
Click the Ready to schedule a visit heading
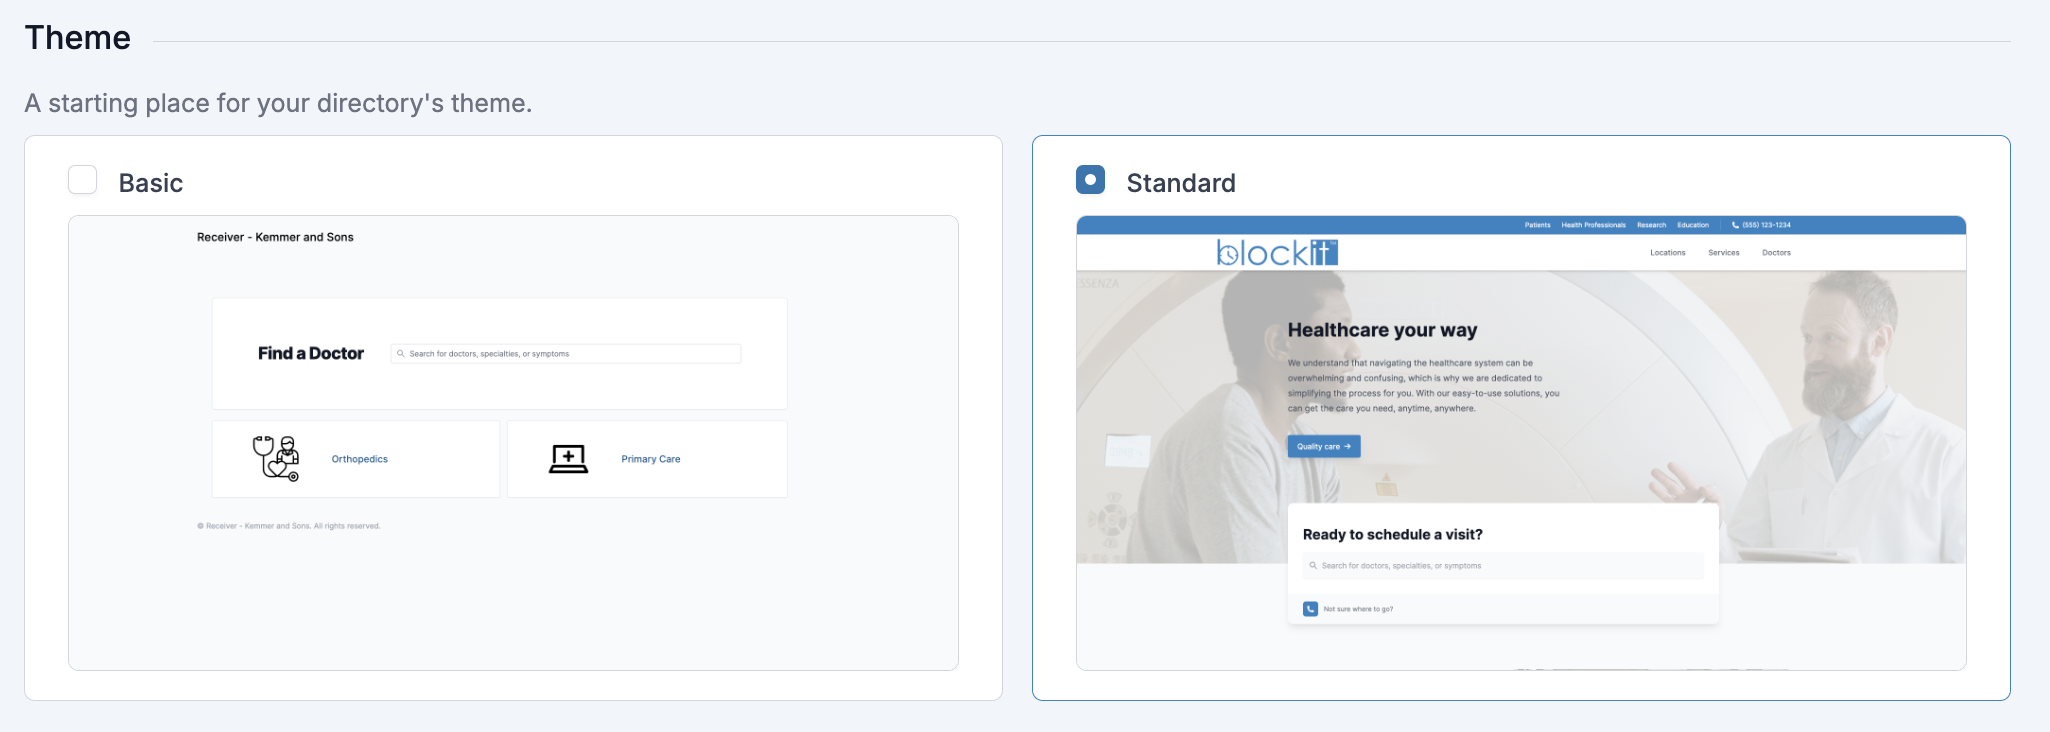coord(1393,535)
